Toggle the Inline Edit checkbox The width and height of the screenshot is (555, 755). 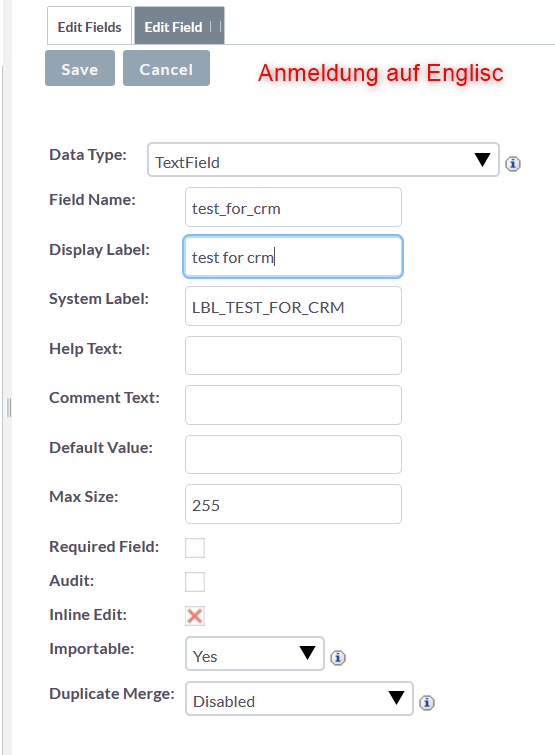click(x=195, y=616)
